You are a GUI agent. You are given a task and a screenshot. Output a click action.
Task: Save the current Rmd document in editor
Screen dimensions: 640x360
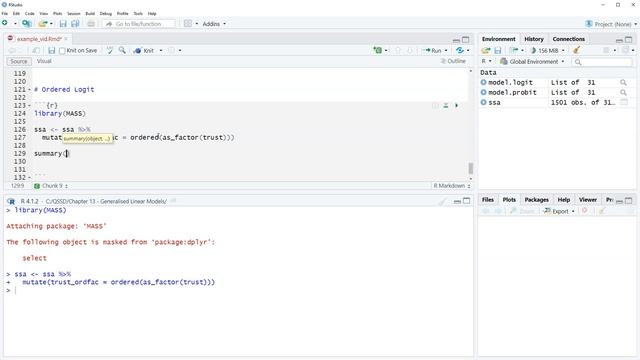point(51,51)
